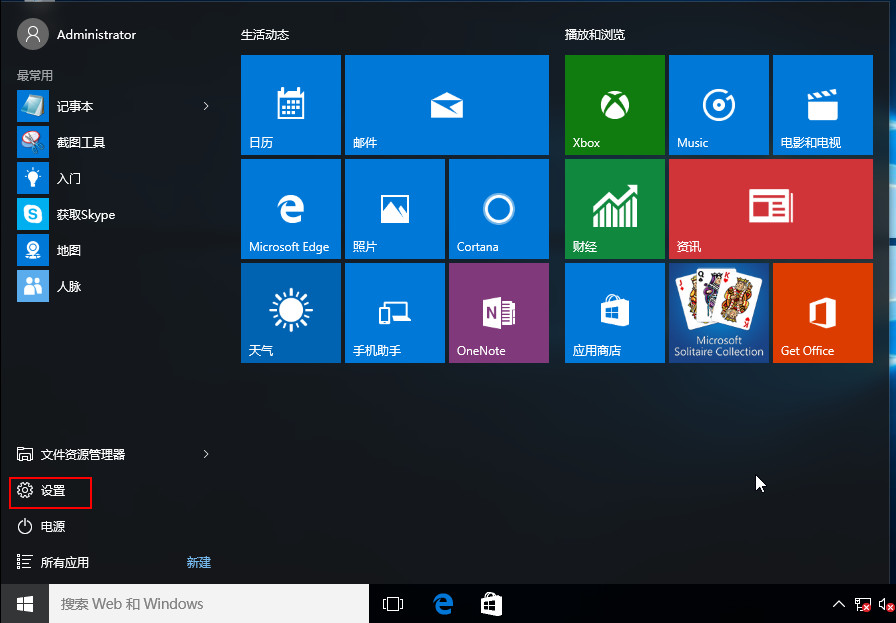Open the 天气 weather tile
896x623 pixels.
pos(290,313)
